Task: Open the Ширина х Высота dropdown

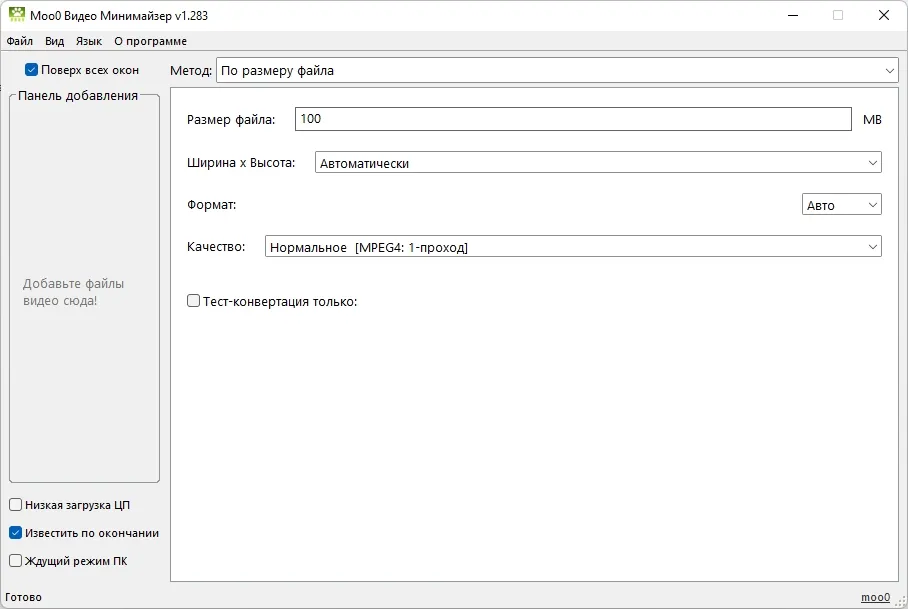Action: coord(598,163)
